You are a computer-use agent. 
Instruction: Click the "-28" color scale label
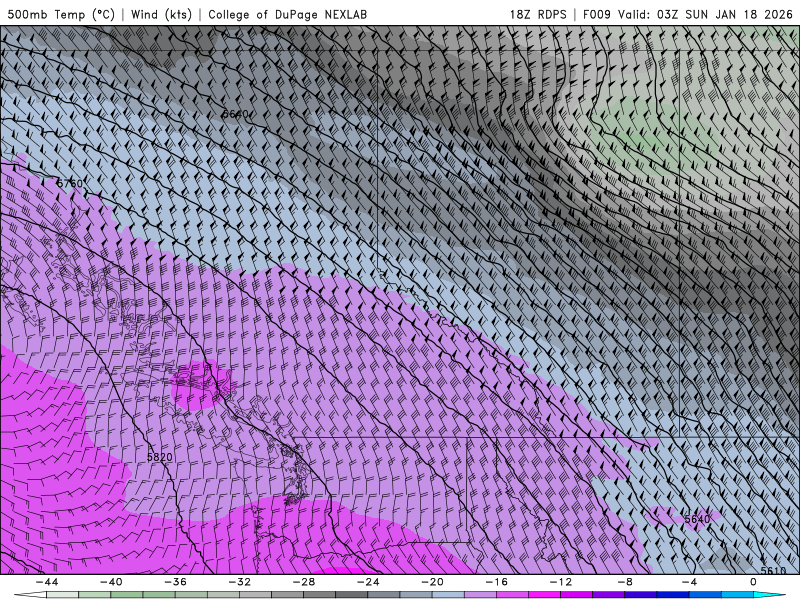pyautogui.click(x=304, y=582)
